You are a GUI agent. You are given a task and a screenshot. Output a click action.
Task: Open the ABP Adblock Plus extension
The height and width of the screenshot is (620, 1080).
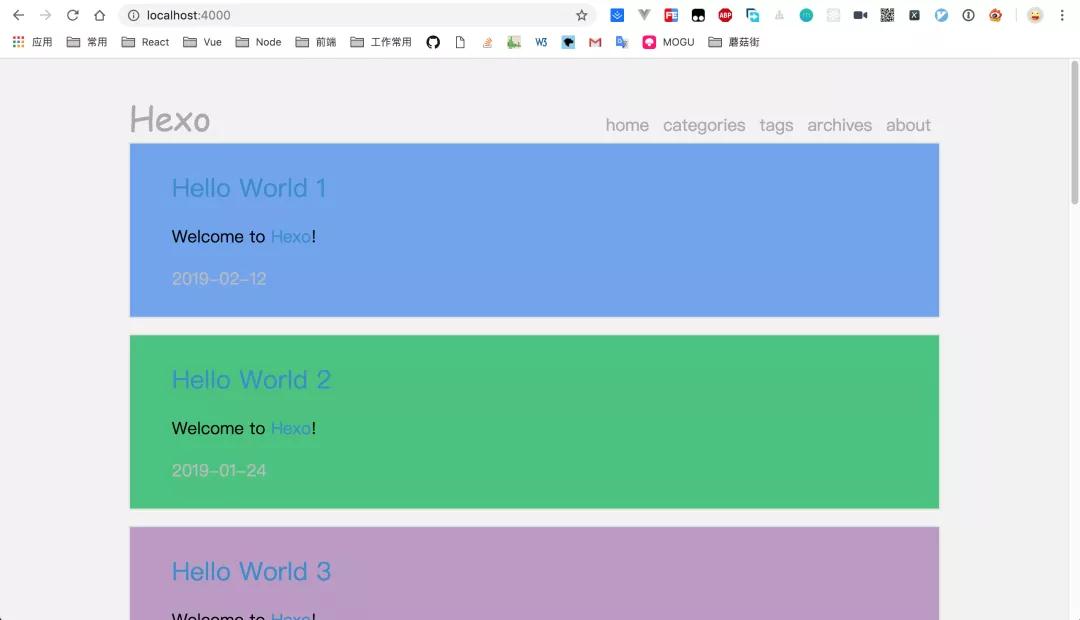point(725,15)
